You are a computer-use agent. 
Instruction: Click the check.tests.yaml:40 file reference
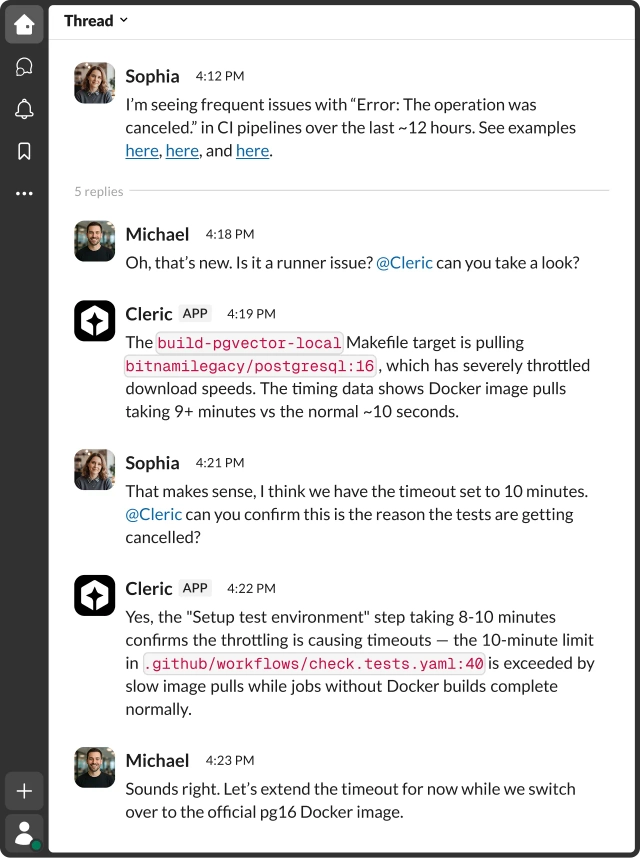point(314,663)
